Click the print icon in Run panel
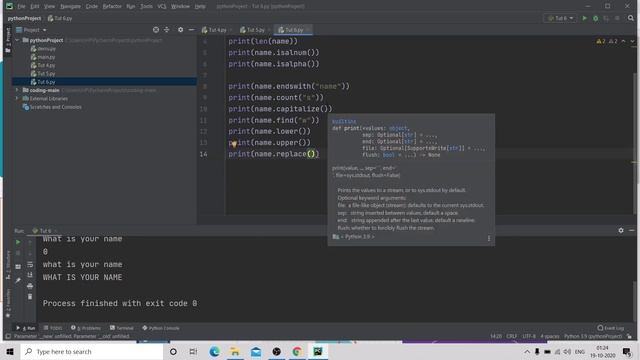This screenshot has height=360, width=640. click(30, 286)
